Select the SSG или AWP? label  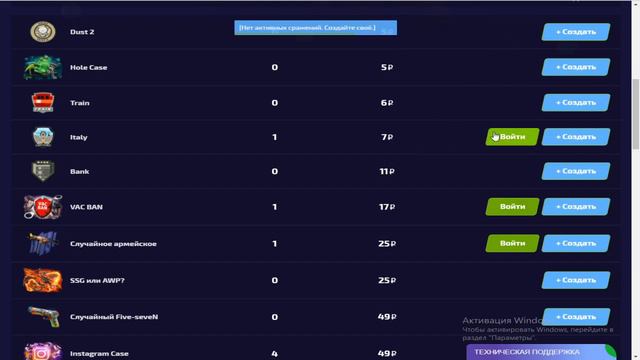point(97,280)
